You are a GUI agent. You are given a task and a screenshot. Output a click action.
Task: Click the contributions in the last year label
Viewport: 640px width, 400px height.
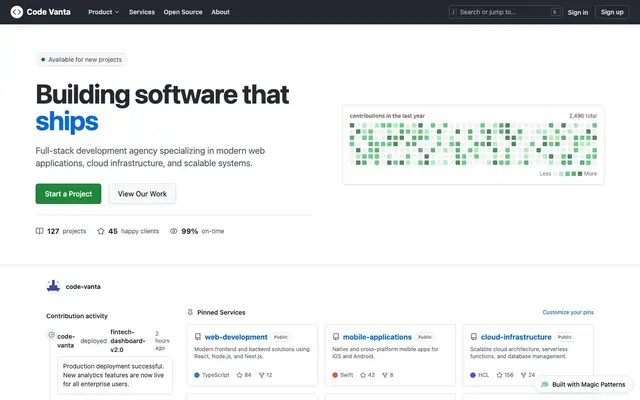387,116
